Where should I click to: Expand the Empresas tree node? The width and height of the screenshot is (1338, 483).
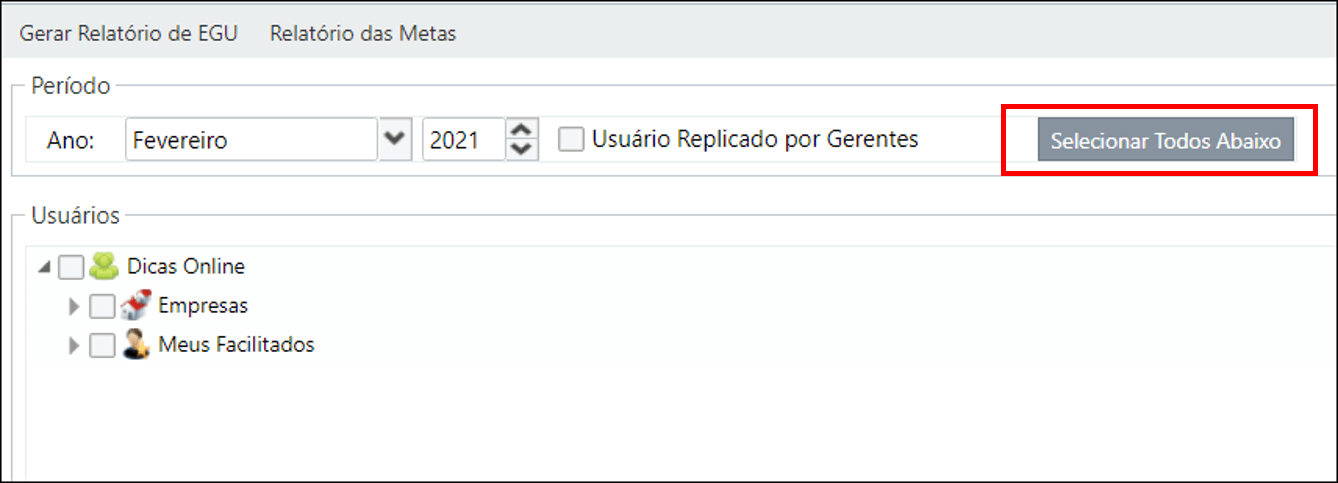tap(73, 307)
